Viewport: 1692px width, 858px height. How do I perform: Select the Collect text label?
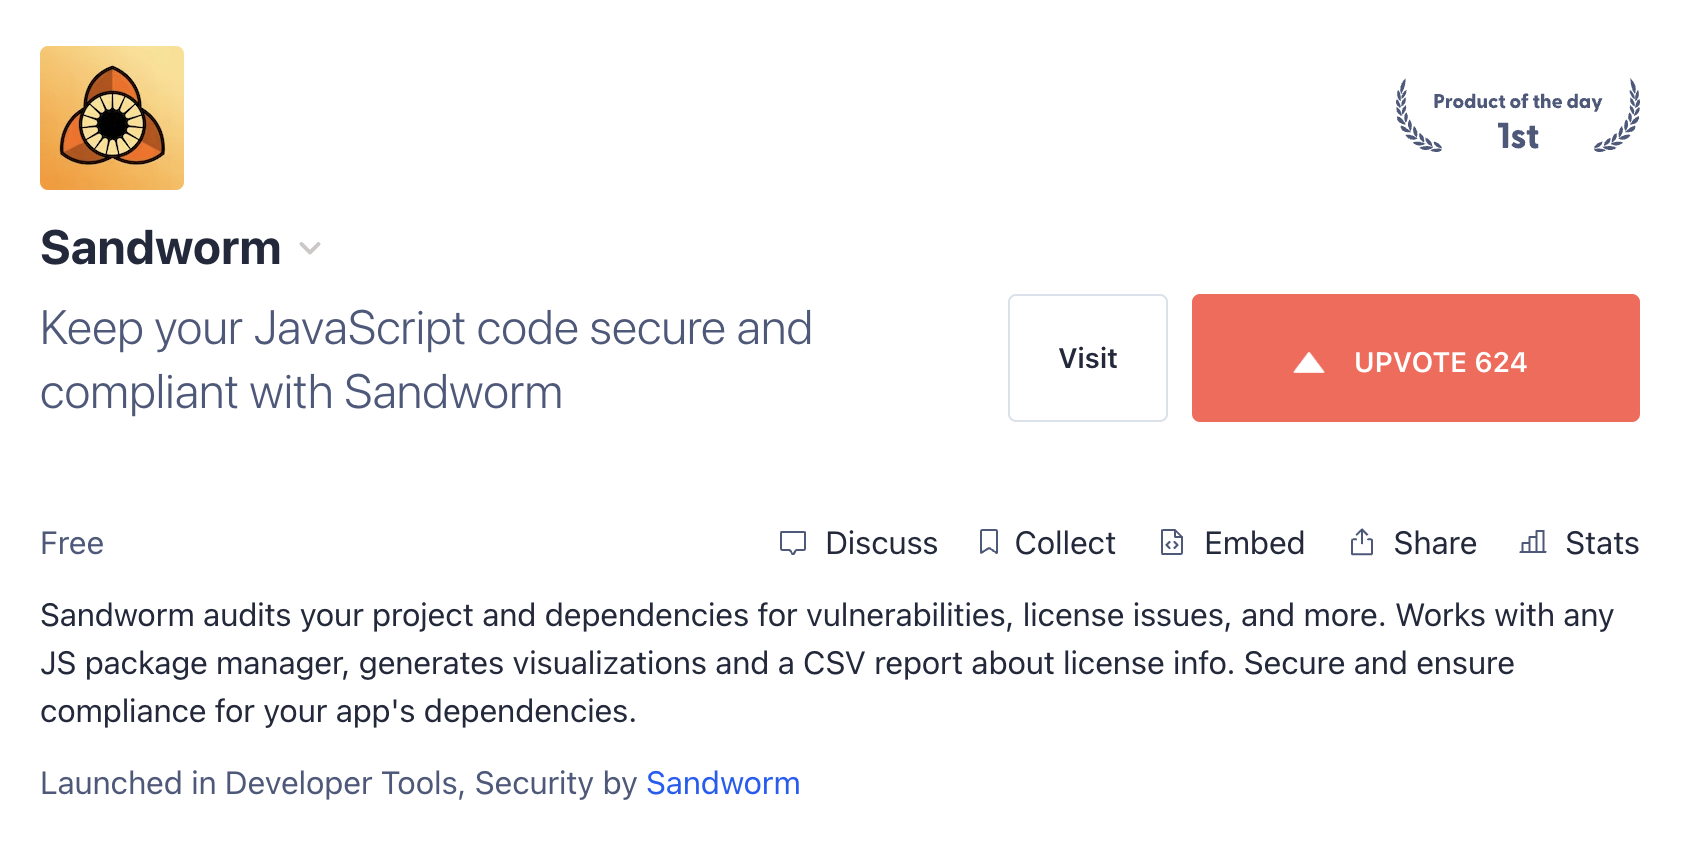[1065, 543]
